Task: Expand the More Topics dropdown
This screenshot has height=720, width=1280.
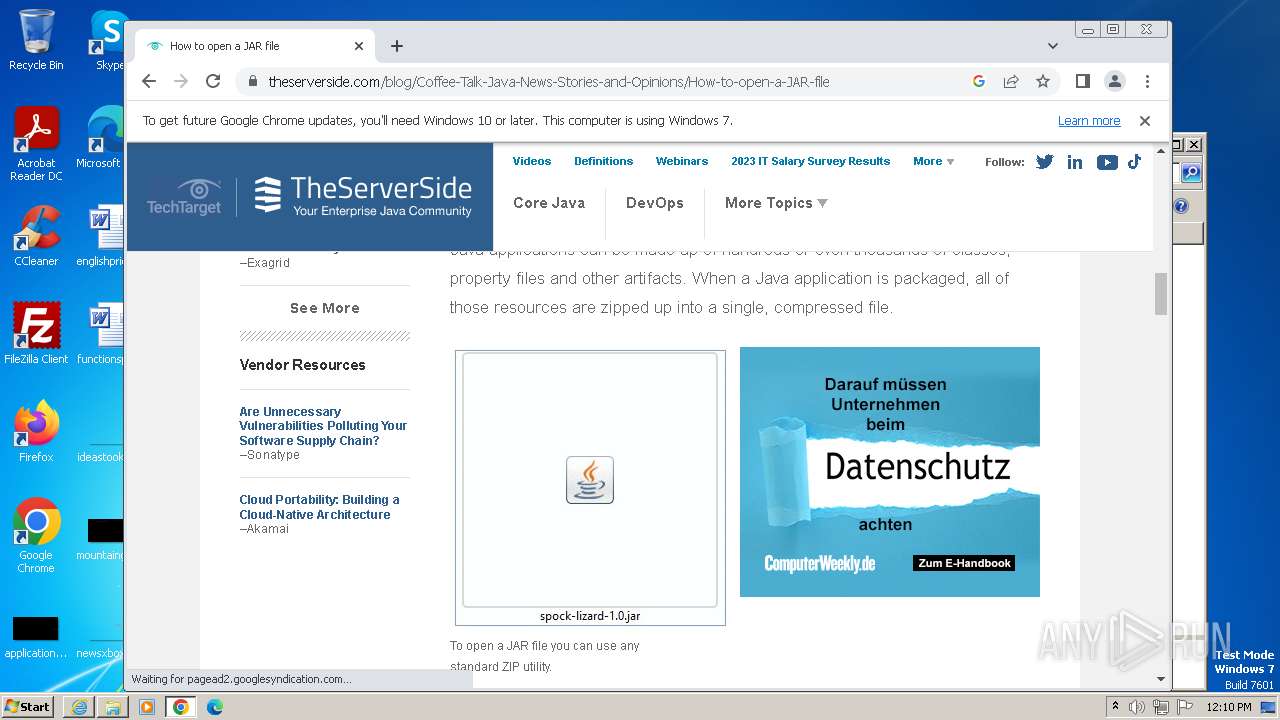Action: point(776,203)
